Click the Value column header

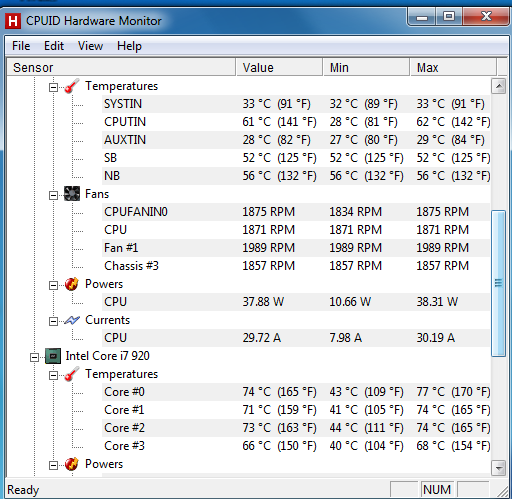coord(279,68)
